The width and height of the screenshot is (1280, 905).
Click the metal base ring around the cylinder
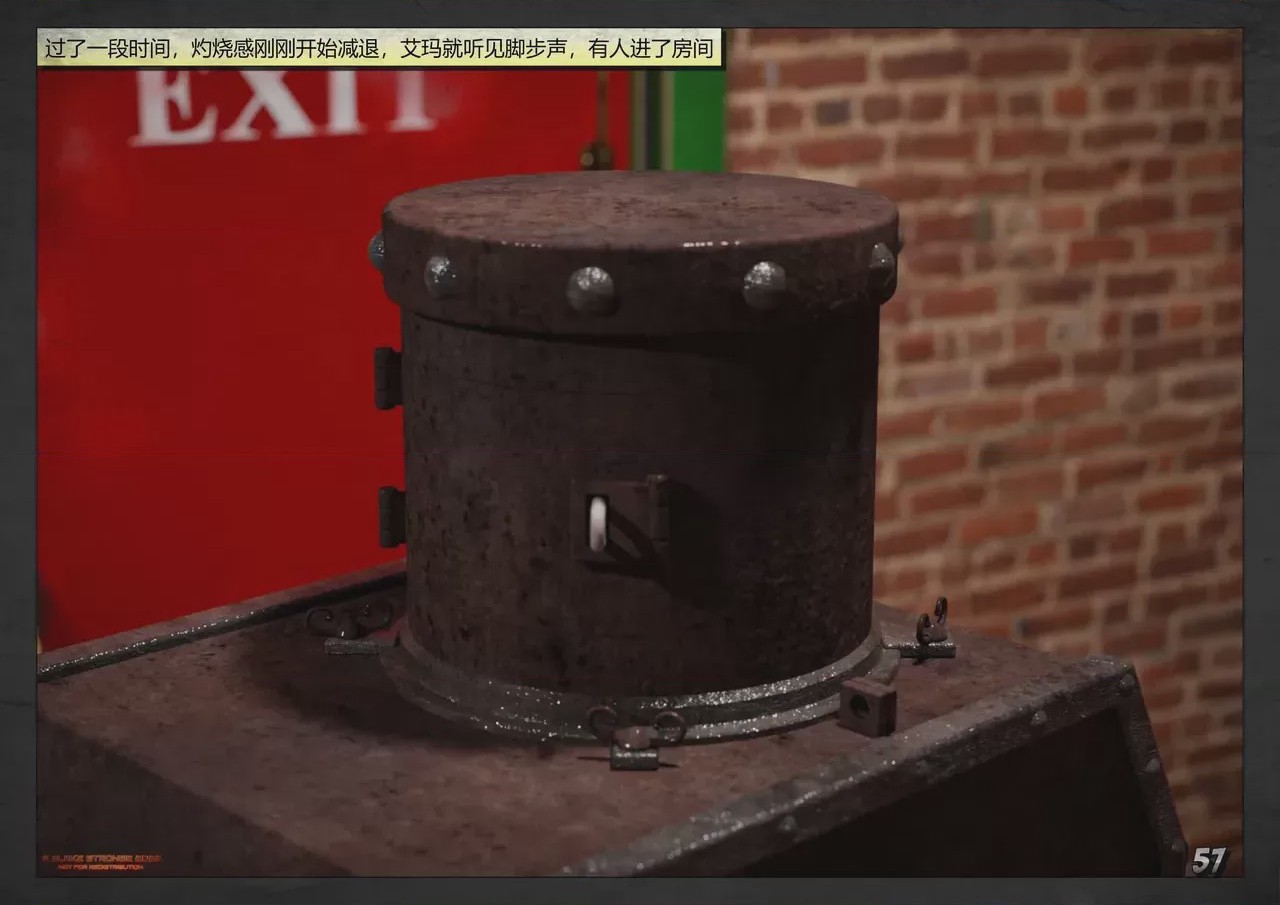point(640,690)
